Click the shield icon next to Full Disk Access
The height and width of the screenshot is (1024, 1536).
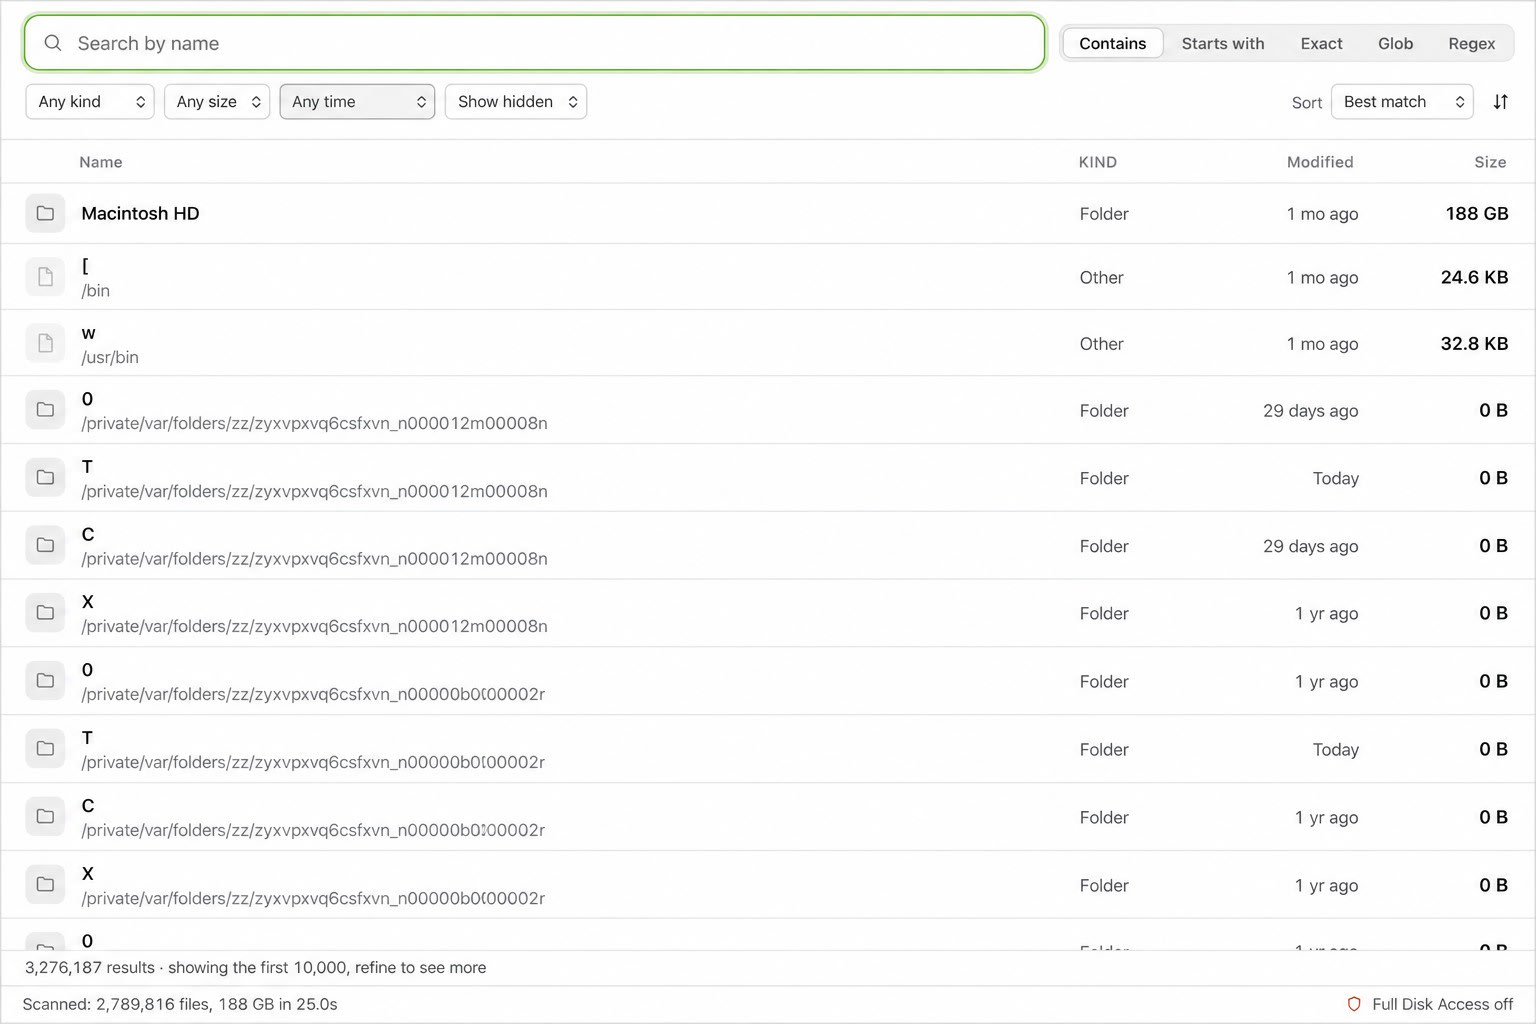[x=1354, y=1004]
